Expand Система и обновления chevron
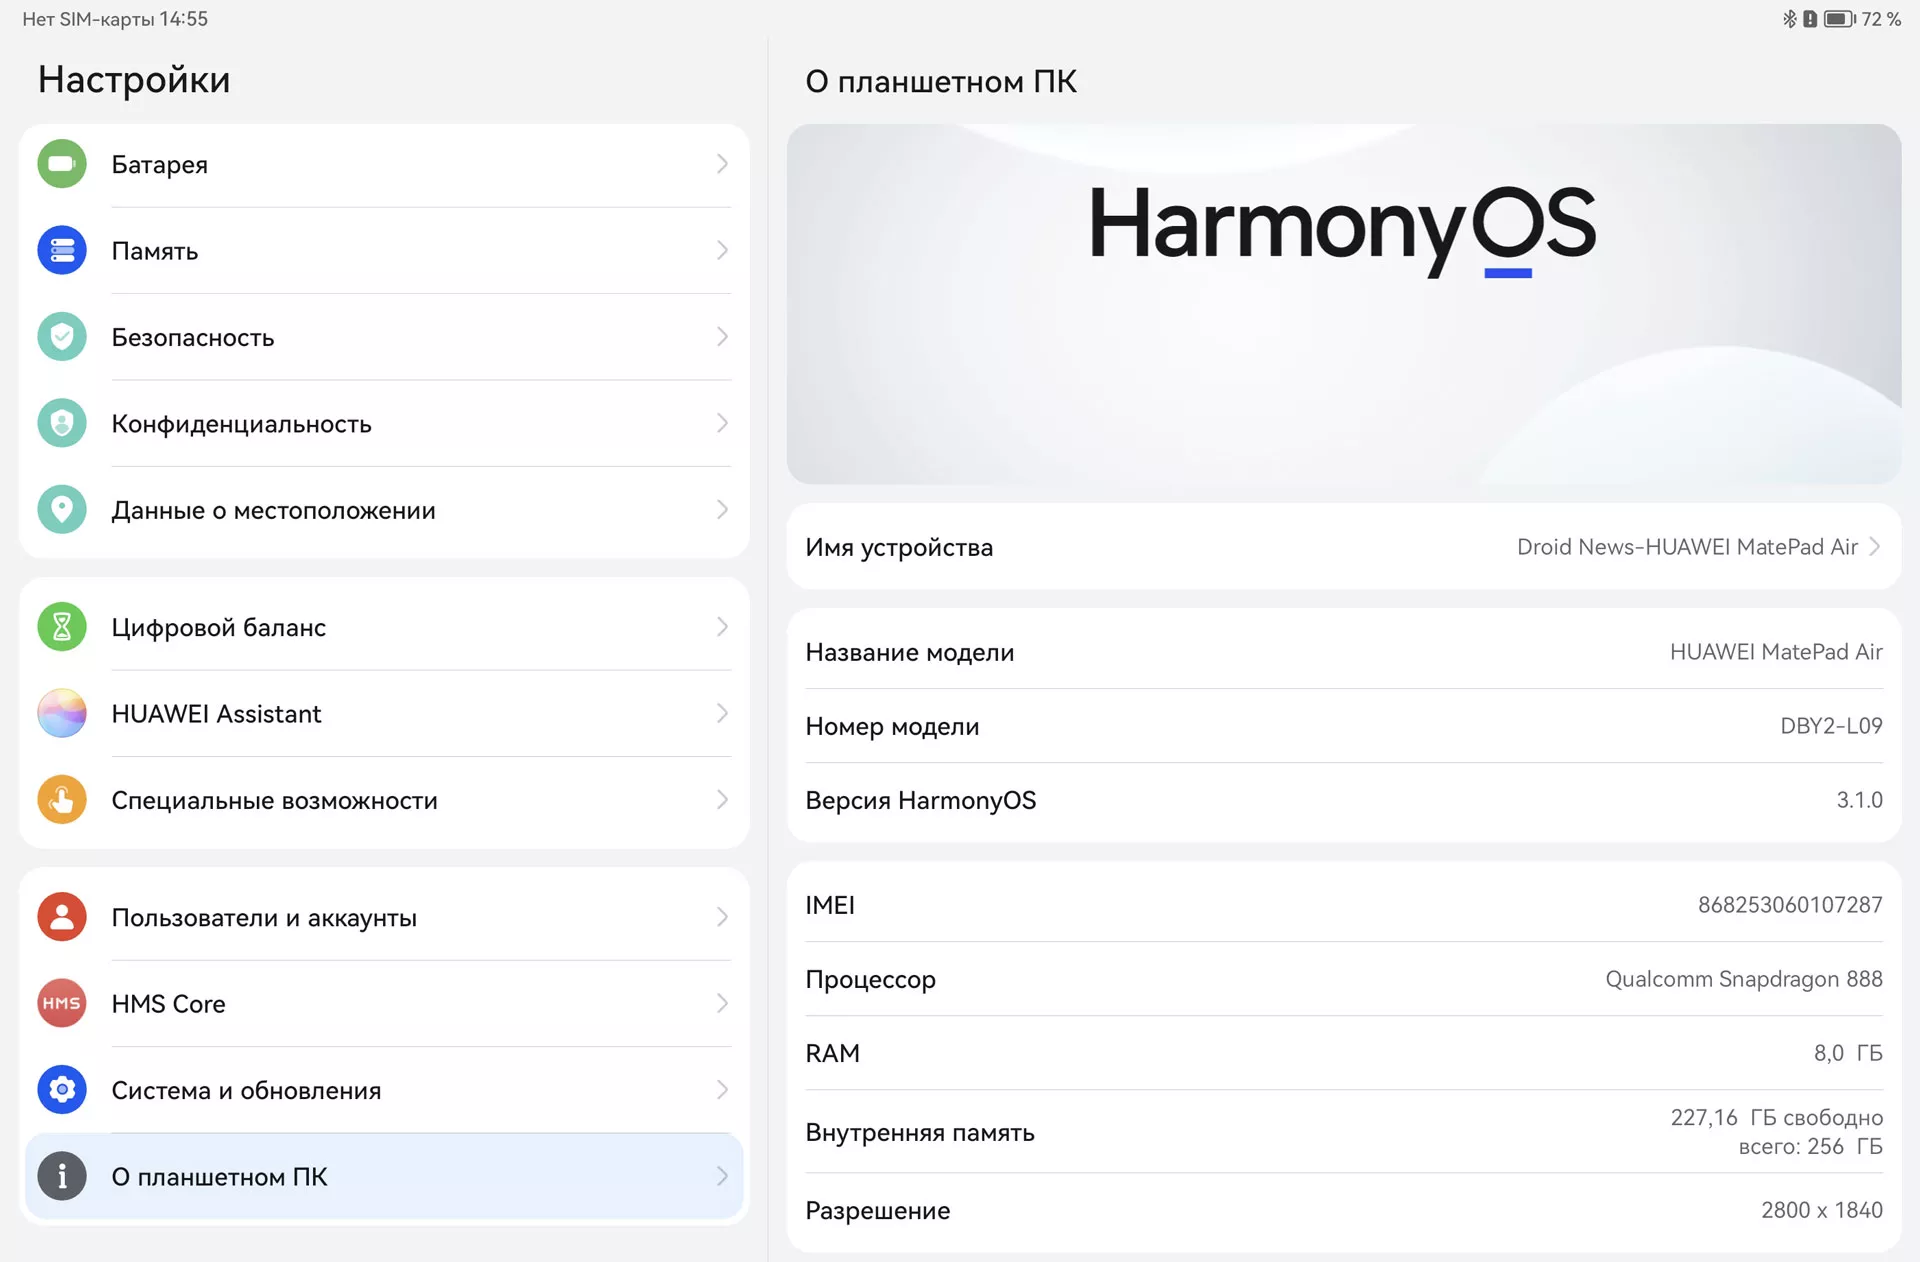 coord(722,1090)
